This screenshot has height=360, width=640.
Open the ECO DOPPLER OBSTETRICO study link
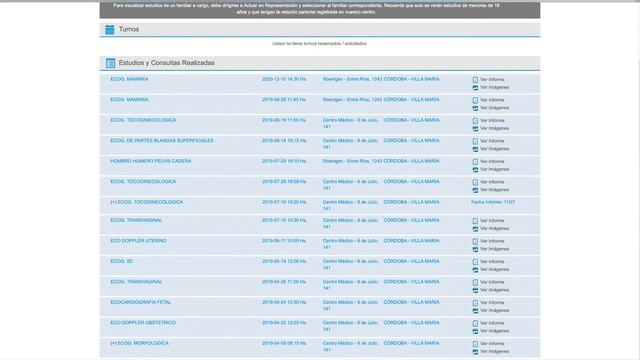pyautogui.click(x=143, y=322)
